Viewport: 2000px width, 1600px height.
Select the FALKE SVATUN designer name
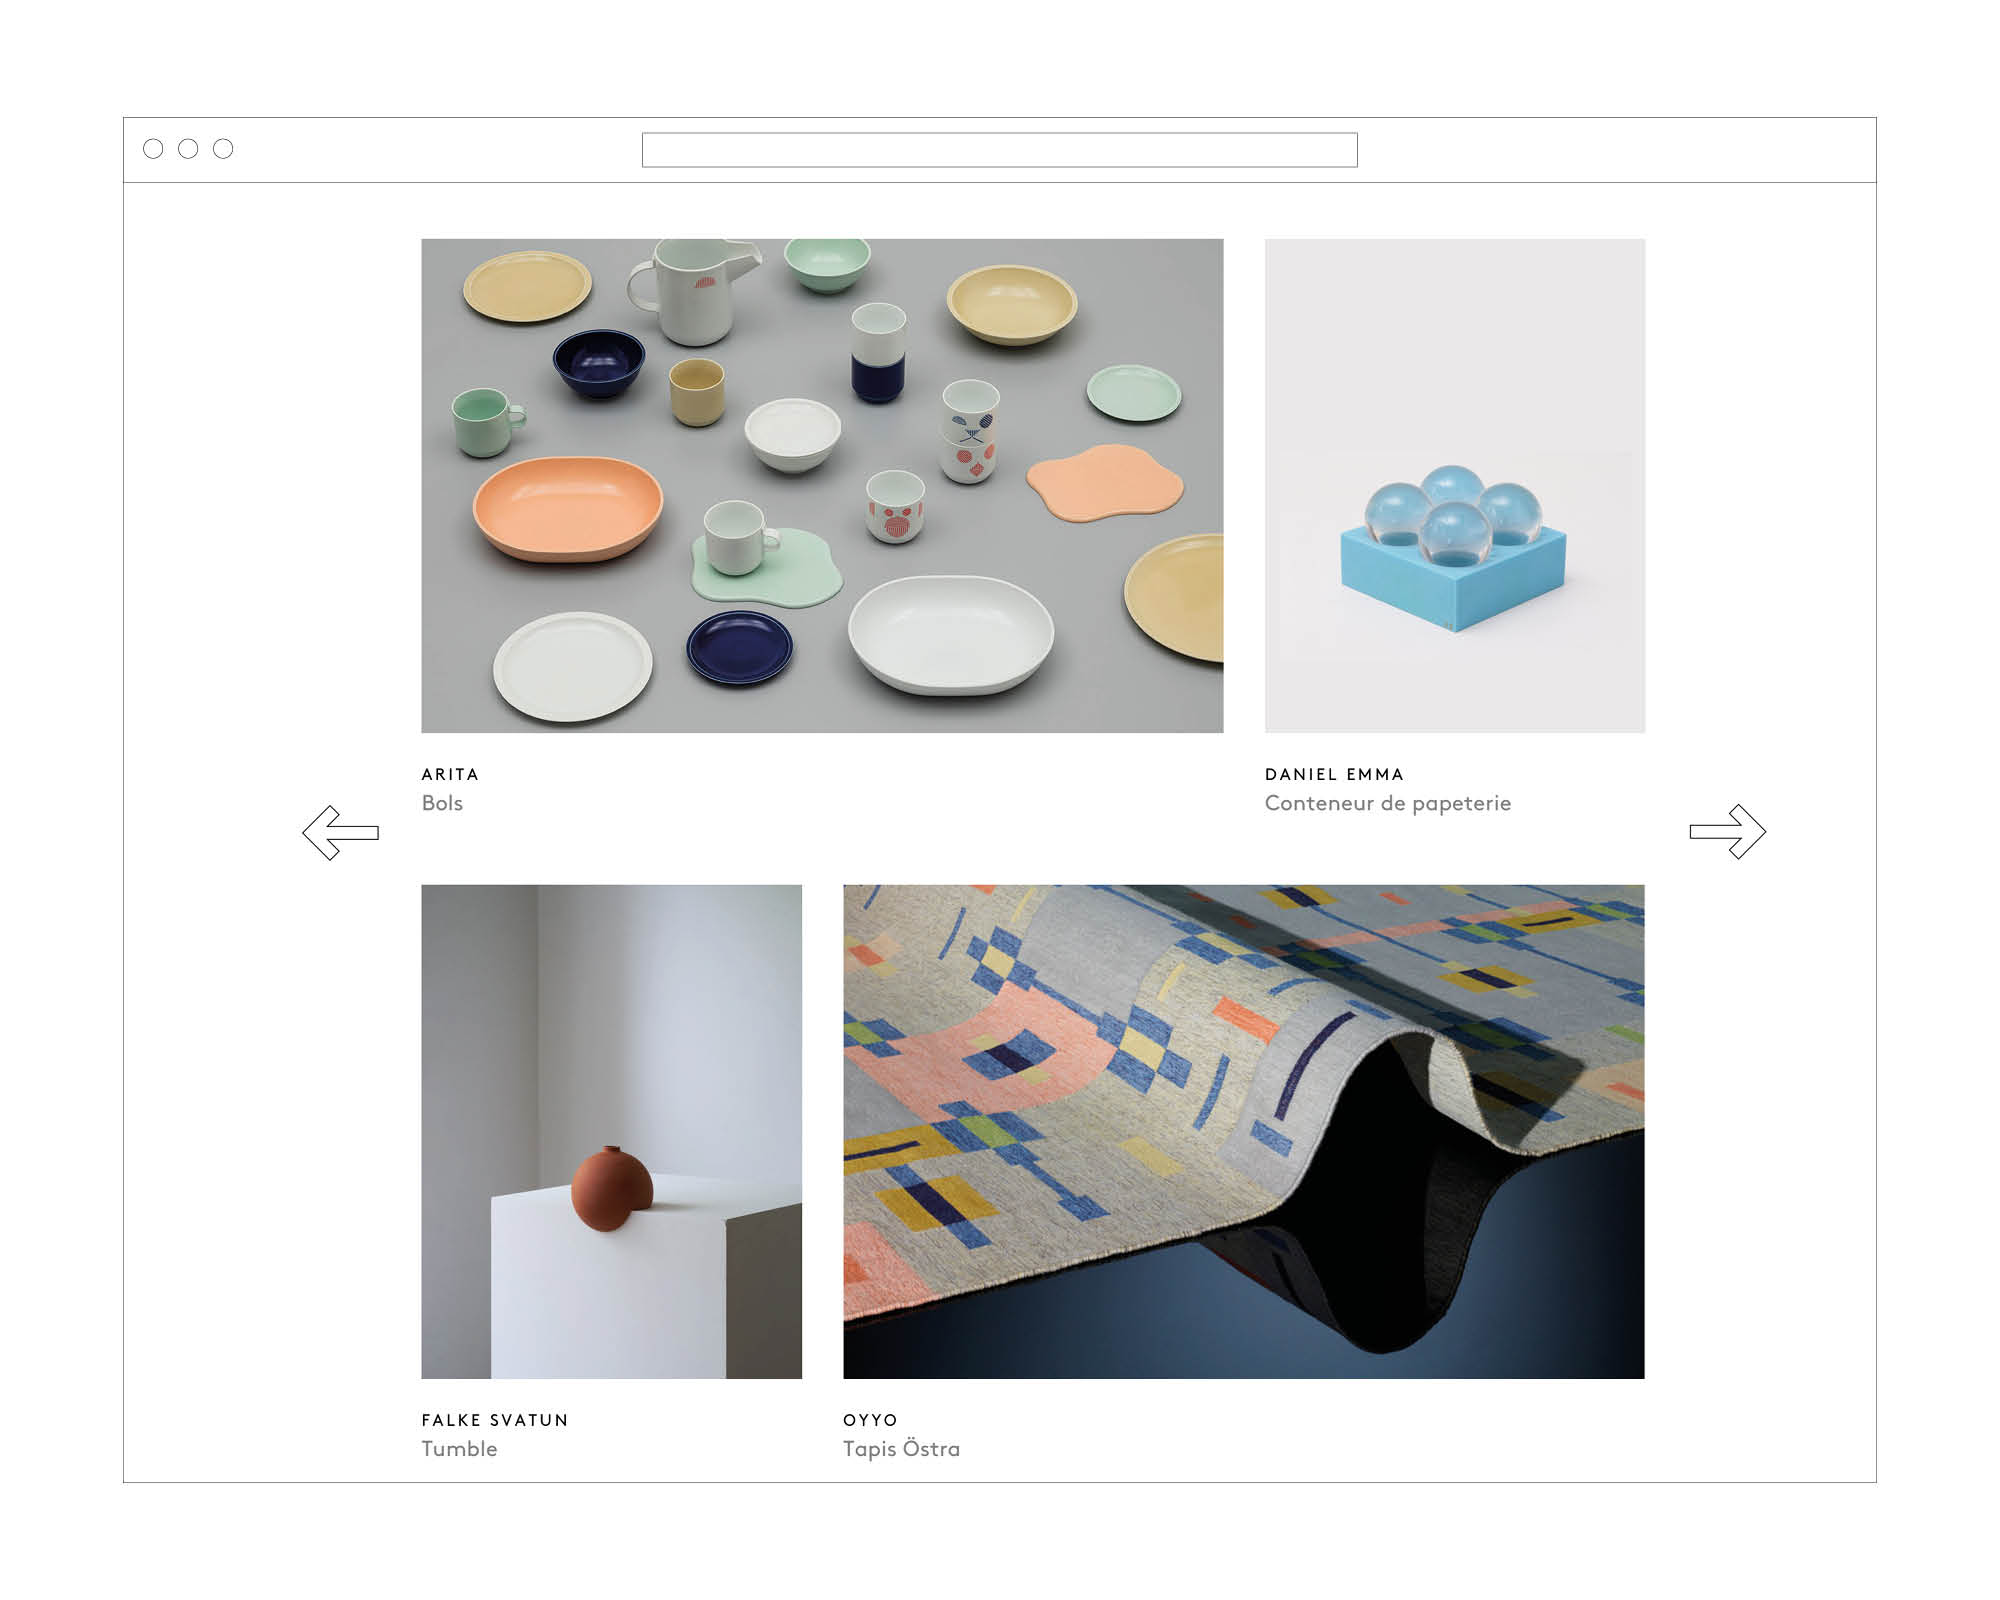495,1420
